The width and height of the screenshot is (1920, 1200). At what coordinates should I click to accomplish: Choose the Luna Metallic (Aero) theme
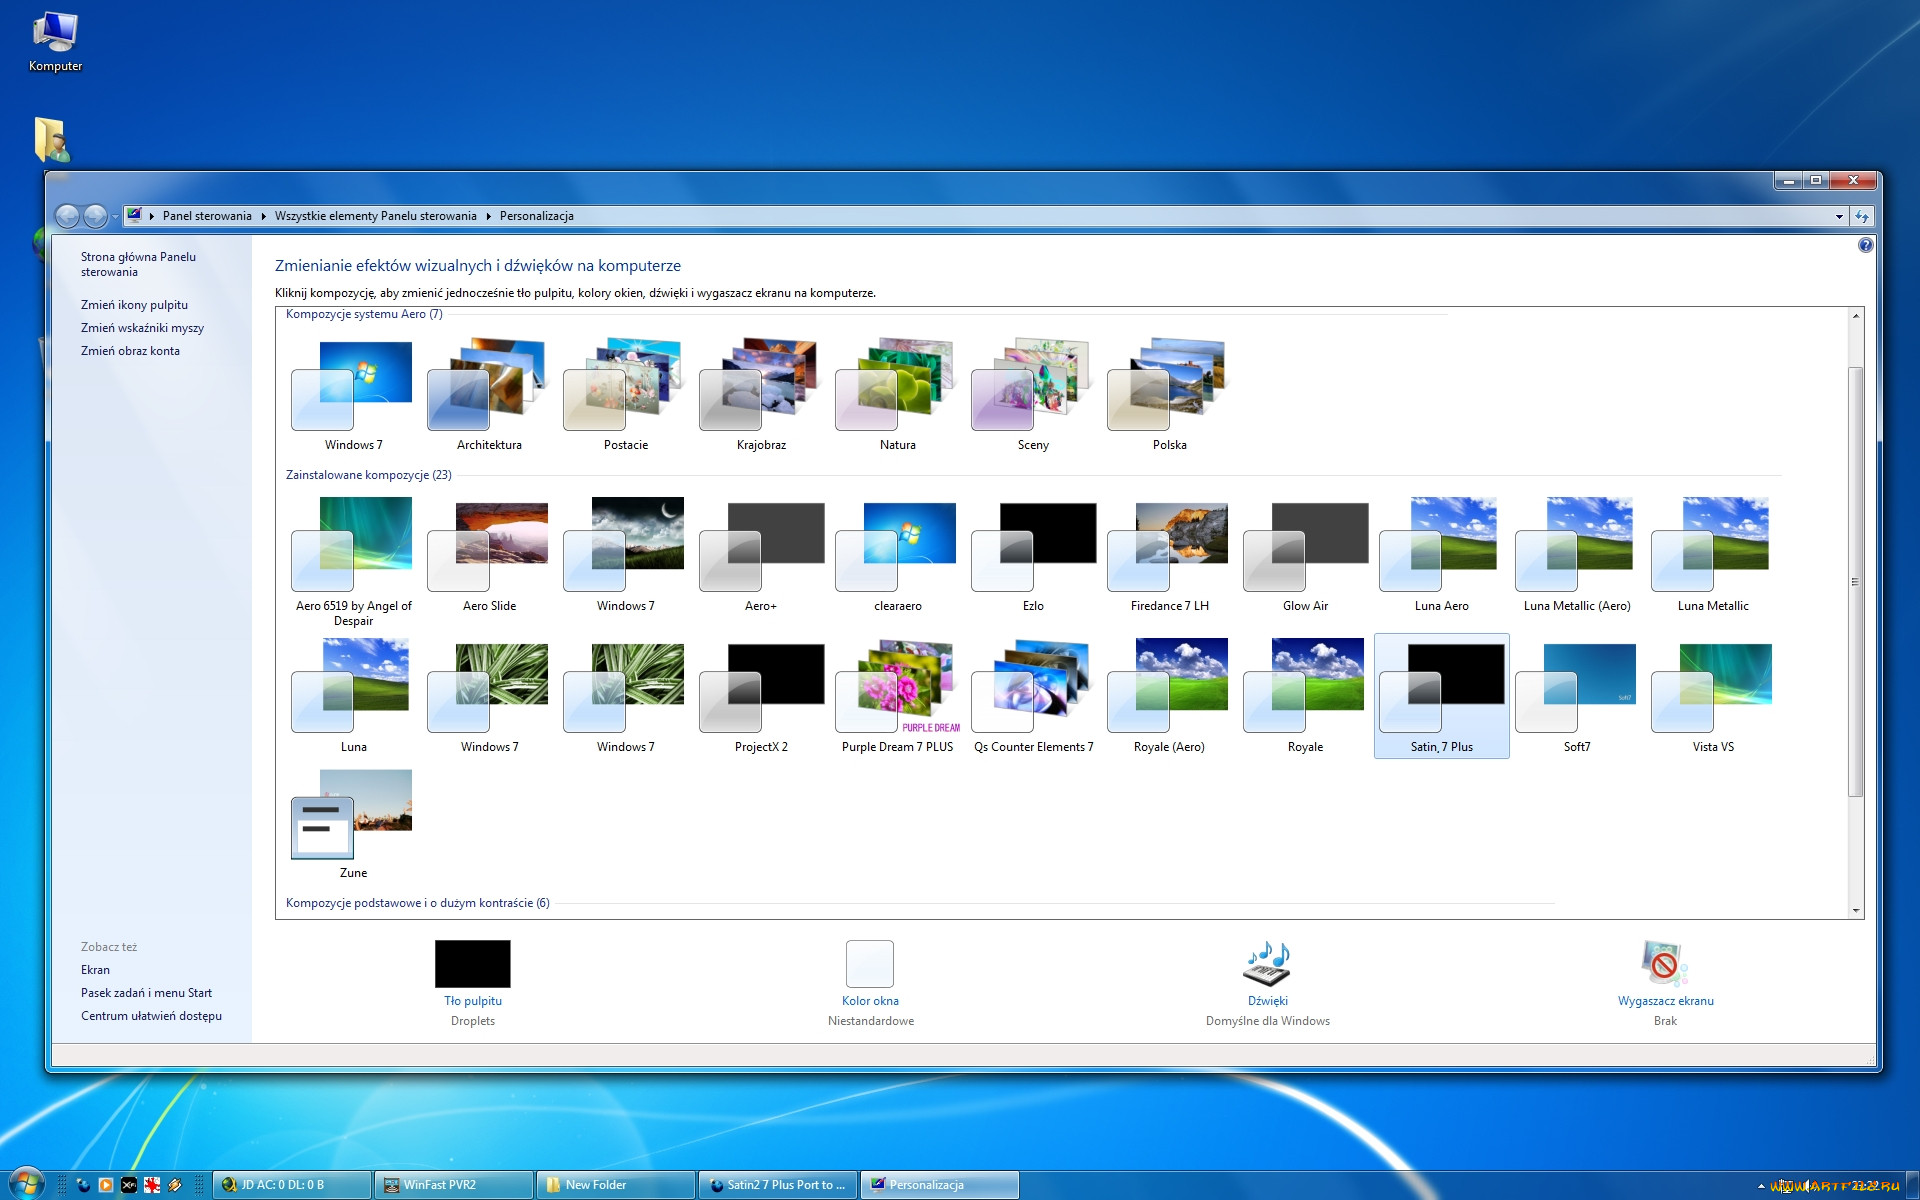pyautogui.click(x=1577, y=555)
